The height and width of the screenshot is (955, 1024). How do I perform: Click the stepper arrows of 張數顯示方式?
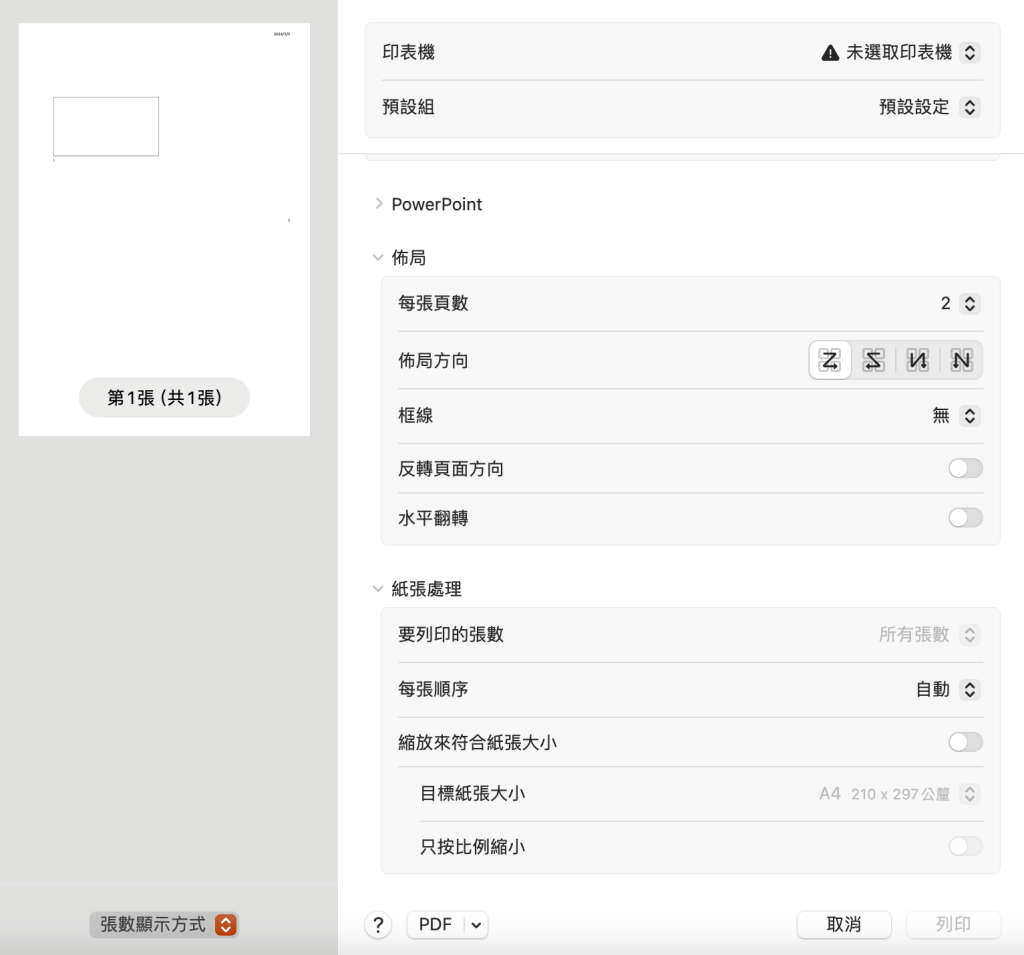(226, 925)
